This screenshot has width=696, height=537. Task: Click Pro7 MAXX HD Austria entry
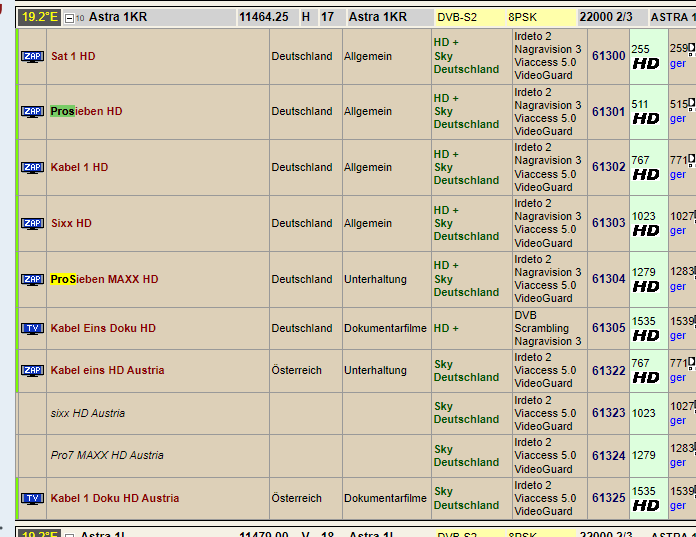(107, 455)
